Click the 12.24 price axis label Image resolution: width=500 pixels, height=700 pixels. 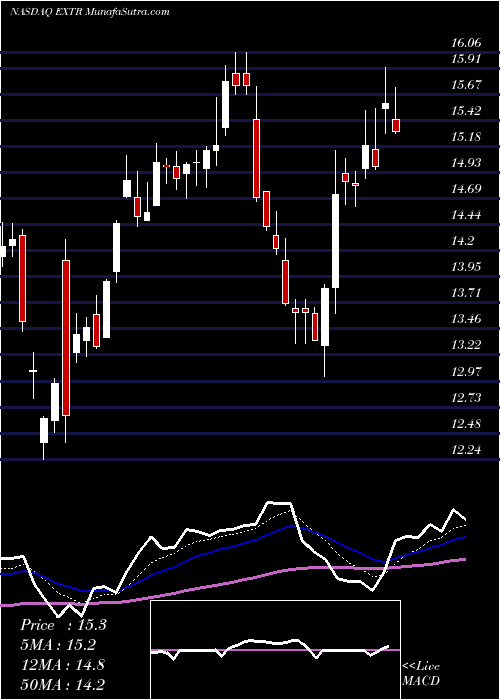(466, 450)
